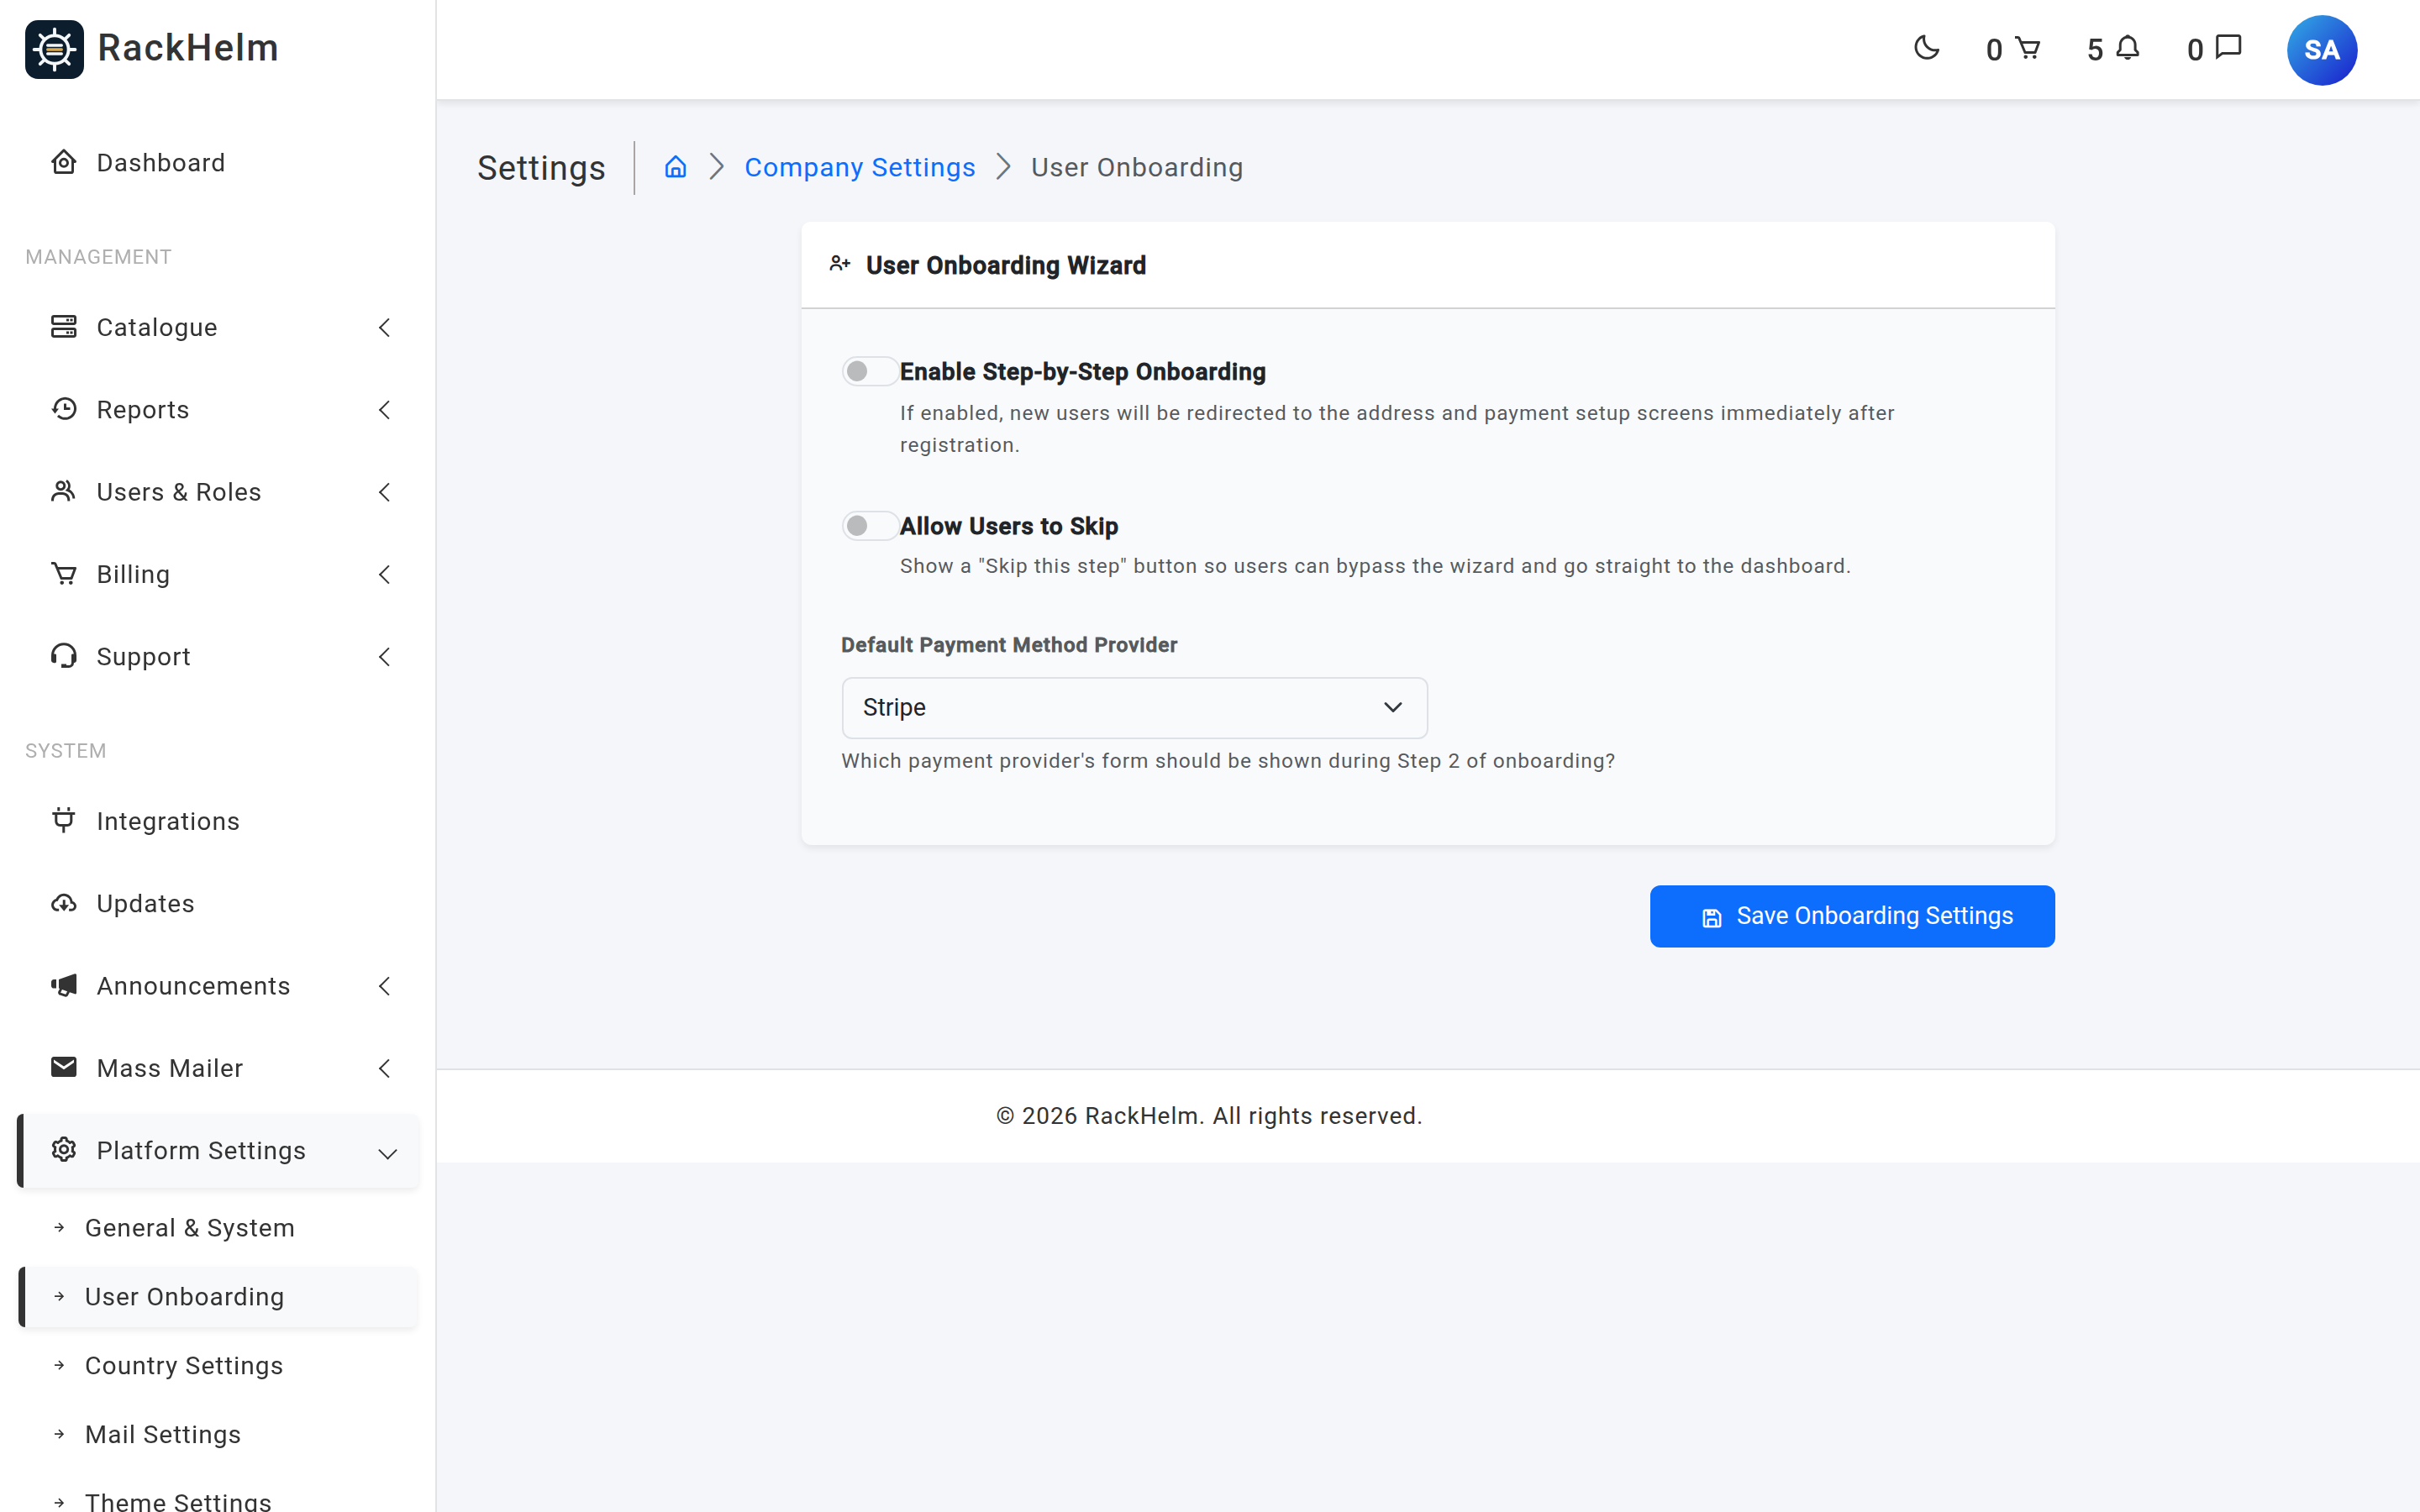Screen dimensions: 2420x1512
Task: Click the Mass Mailer envelope icon
Action: pyautogui.click(x=64, y=1067)
